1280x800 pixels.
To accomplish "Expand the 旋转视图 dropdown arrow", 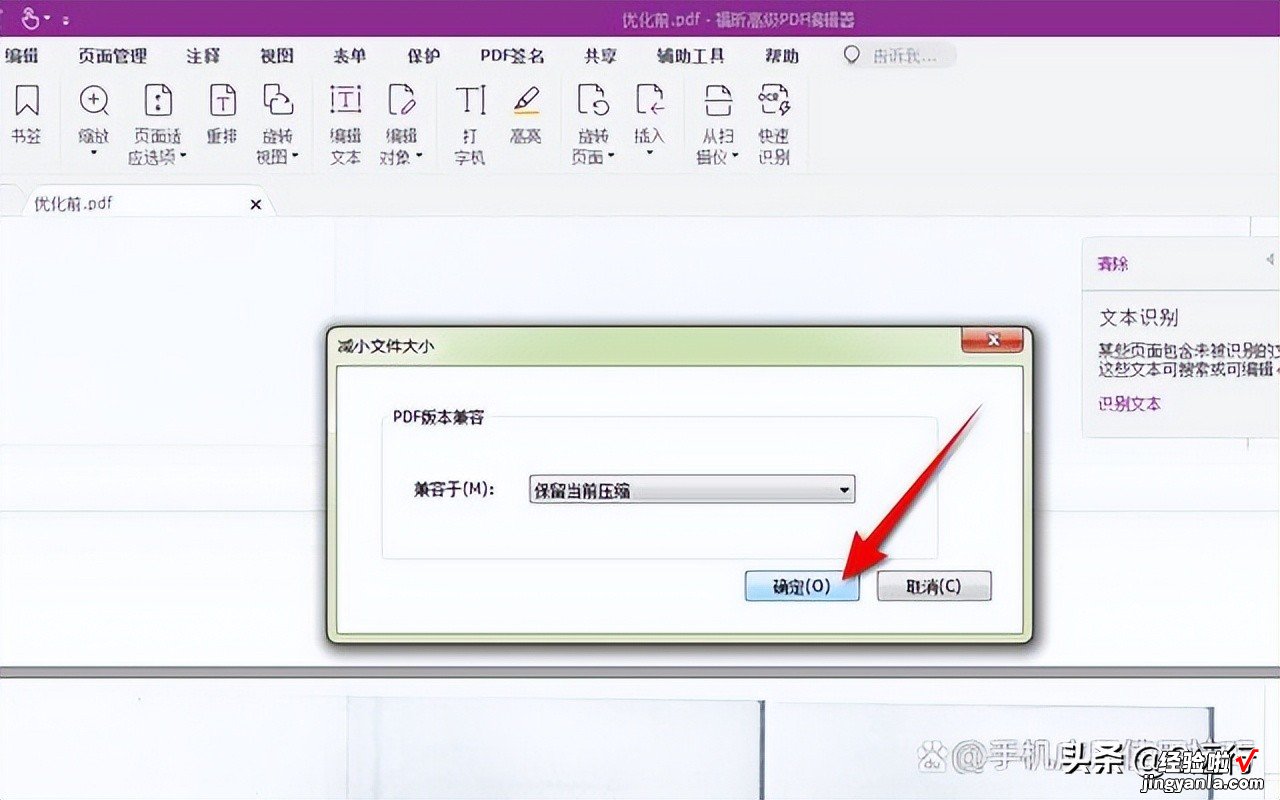I will [x=295, y=156].
